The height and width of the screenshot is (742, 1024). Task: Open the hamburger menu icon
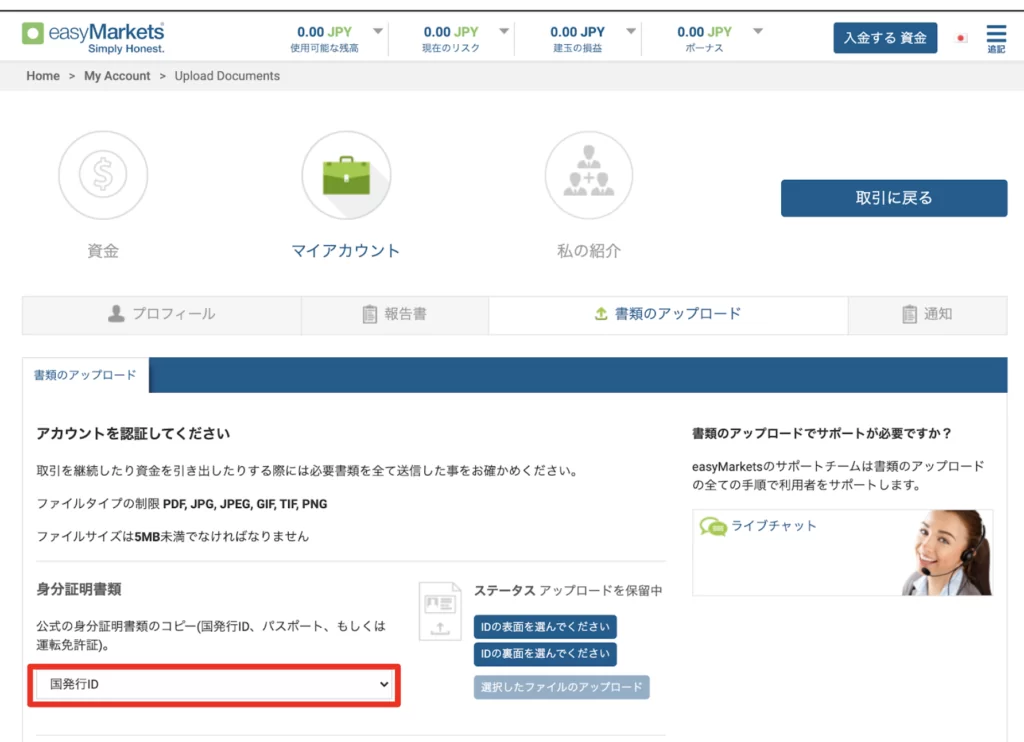click(996, 38)
